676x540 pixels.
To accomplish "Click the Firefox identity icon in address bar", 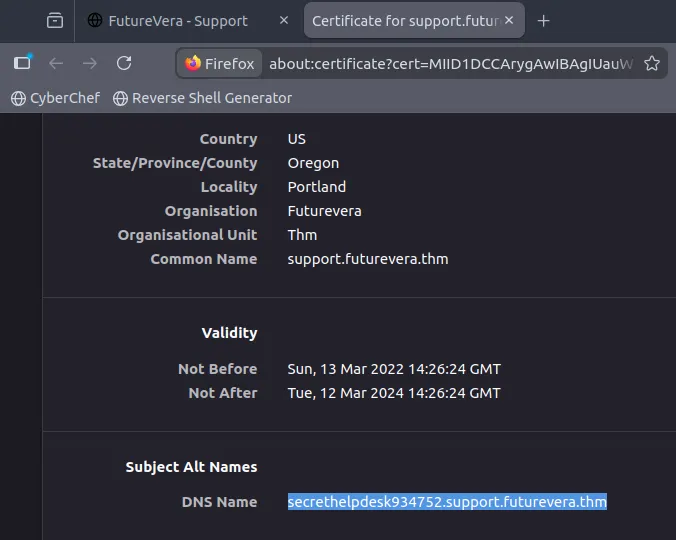I will [220, 63].
